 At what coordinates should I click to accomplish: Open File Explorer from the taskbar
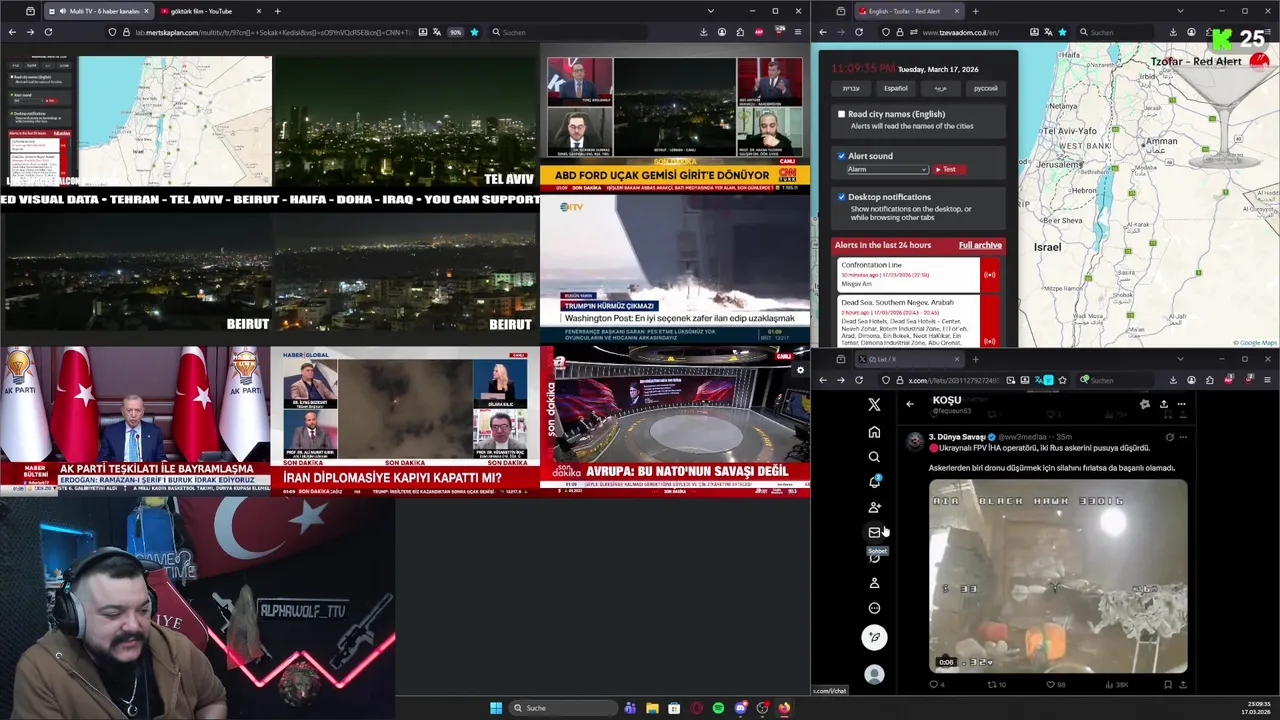[652, 708]
